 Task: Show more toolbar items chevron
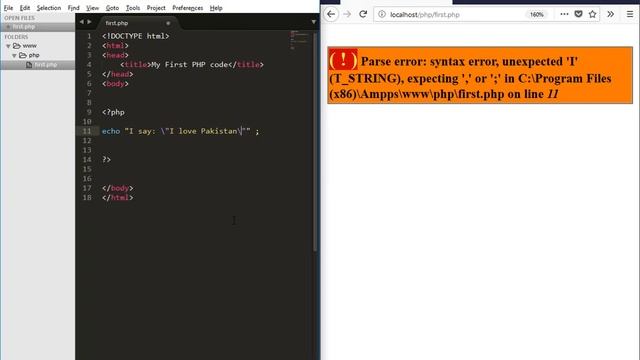point(611,14)
